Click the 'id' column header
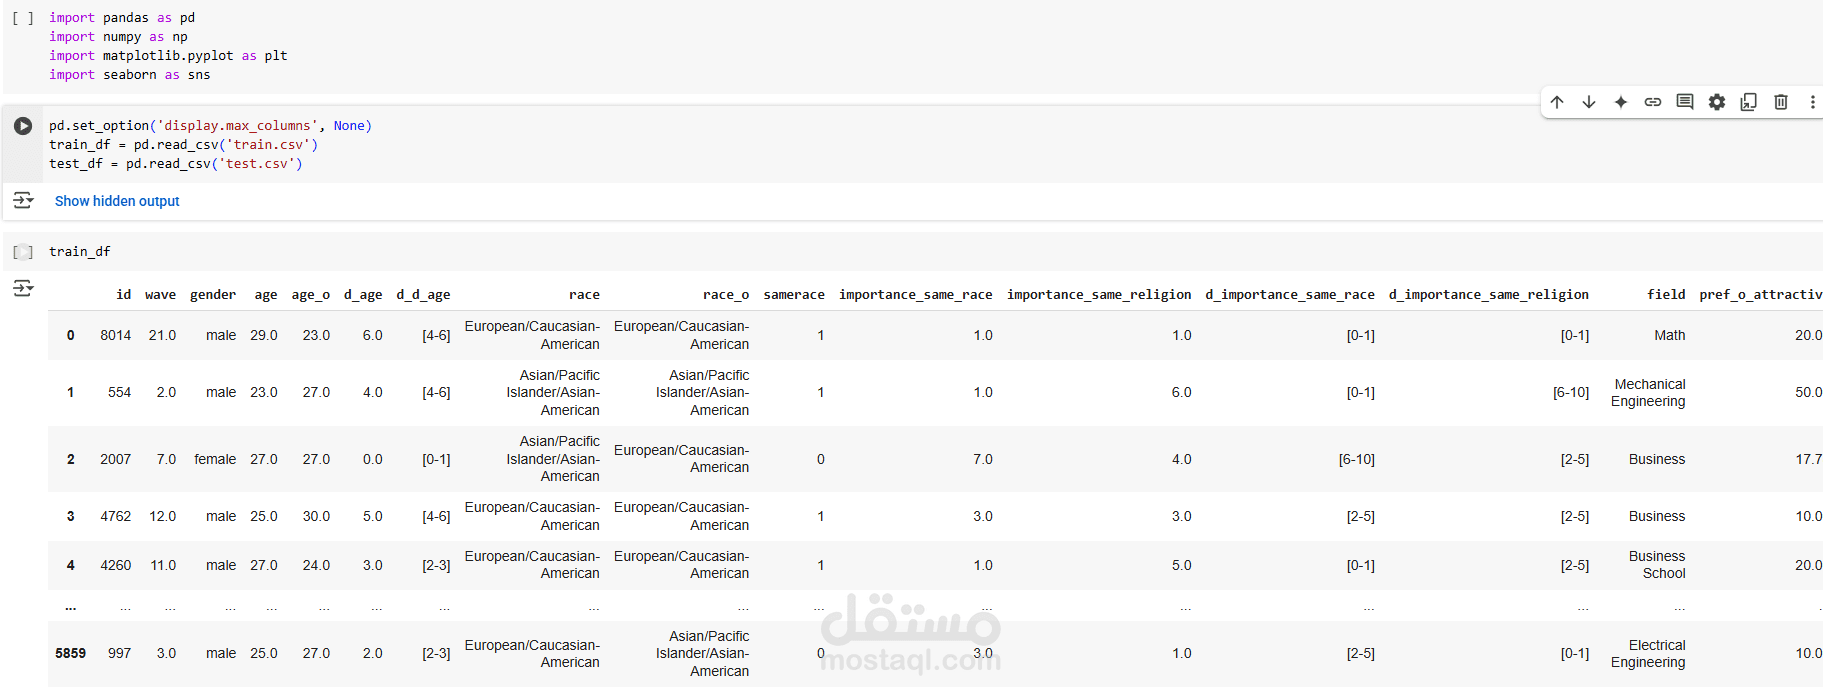 click(x=123, y=295)
